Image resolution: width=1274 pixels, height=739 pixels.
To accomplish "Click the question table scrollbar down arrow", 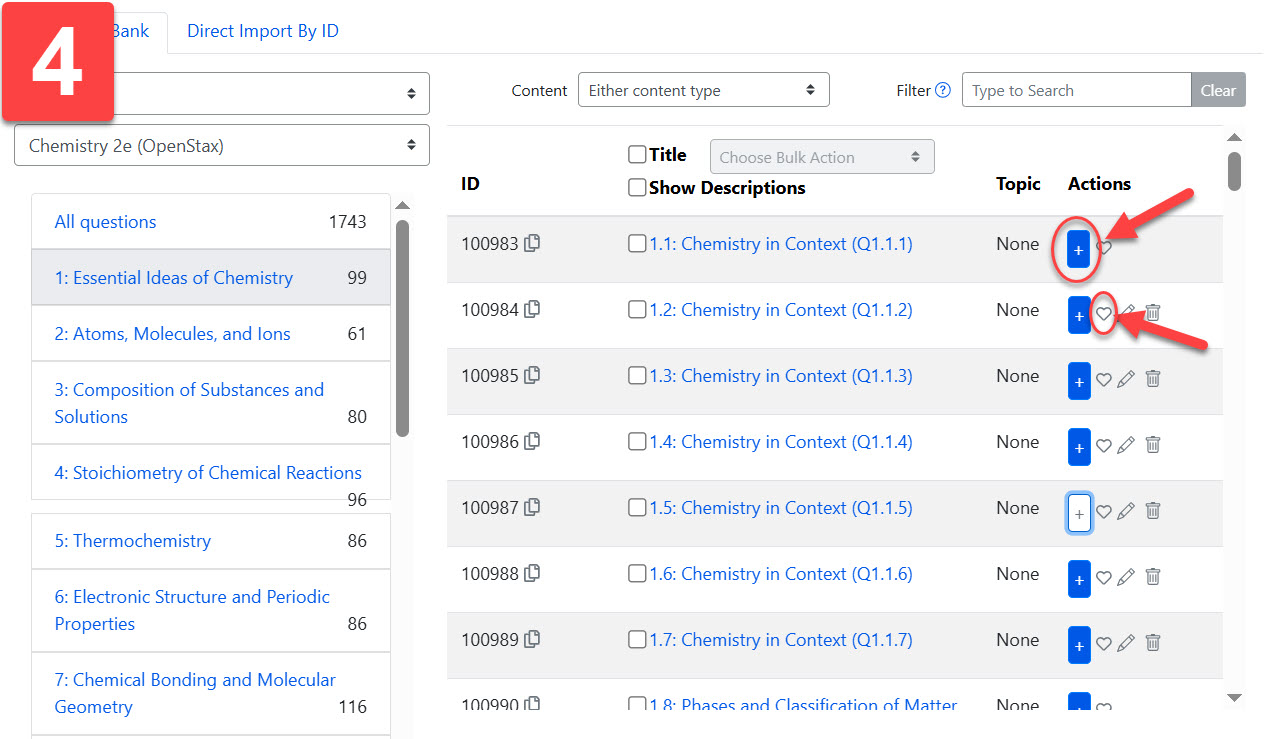I will [1234, 697].
